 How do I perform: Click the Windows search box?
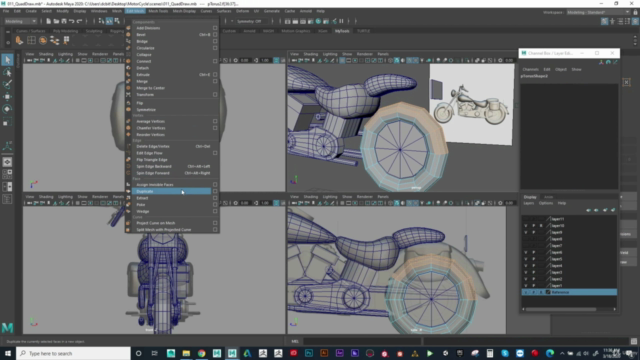pyautogui.click(x=73, y=353)
